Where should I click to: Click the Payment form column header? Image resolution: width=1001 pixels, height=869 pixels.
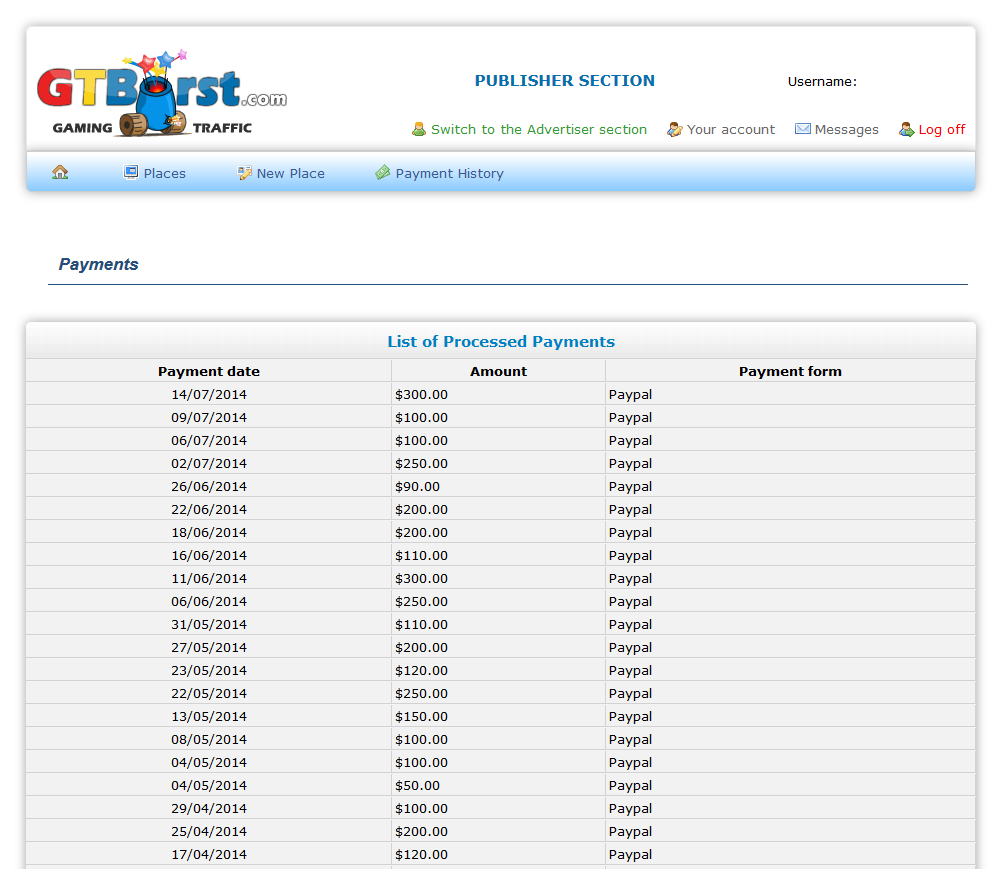[x=790, y=372]
